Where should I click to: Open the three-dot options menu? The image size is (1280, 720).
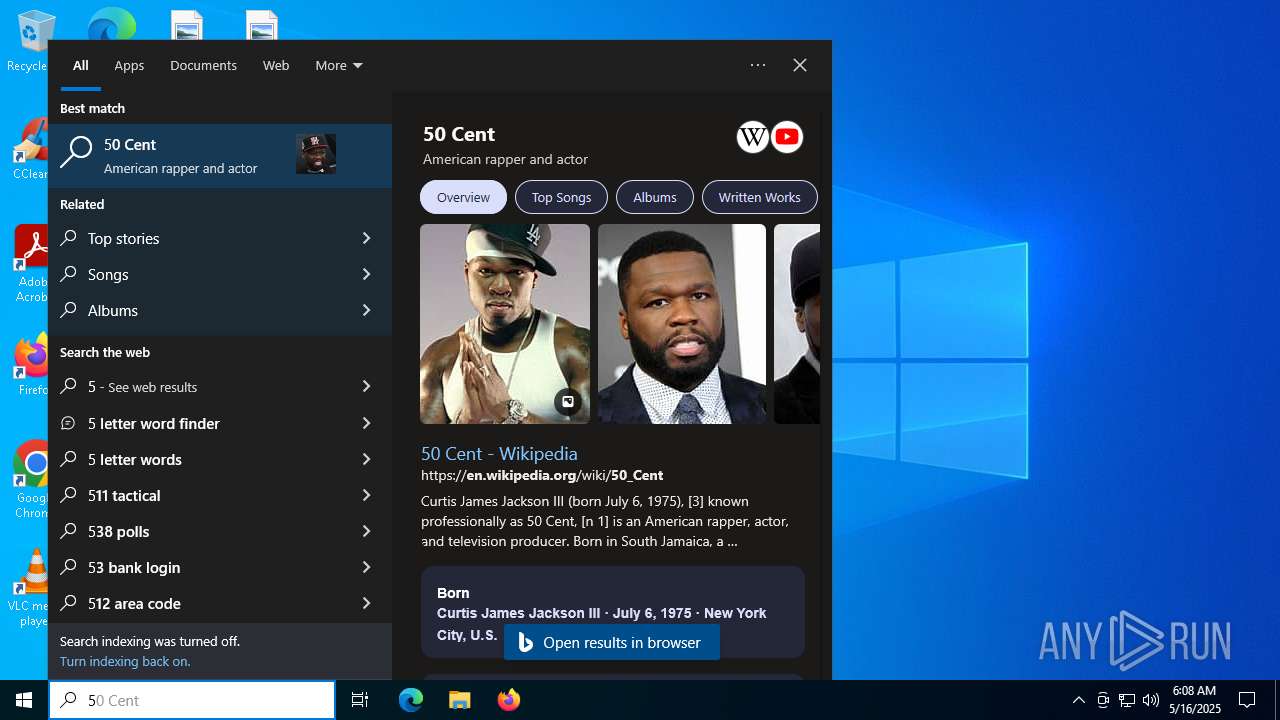point(758,65)
